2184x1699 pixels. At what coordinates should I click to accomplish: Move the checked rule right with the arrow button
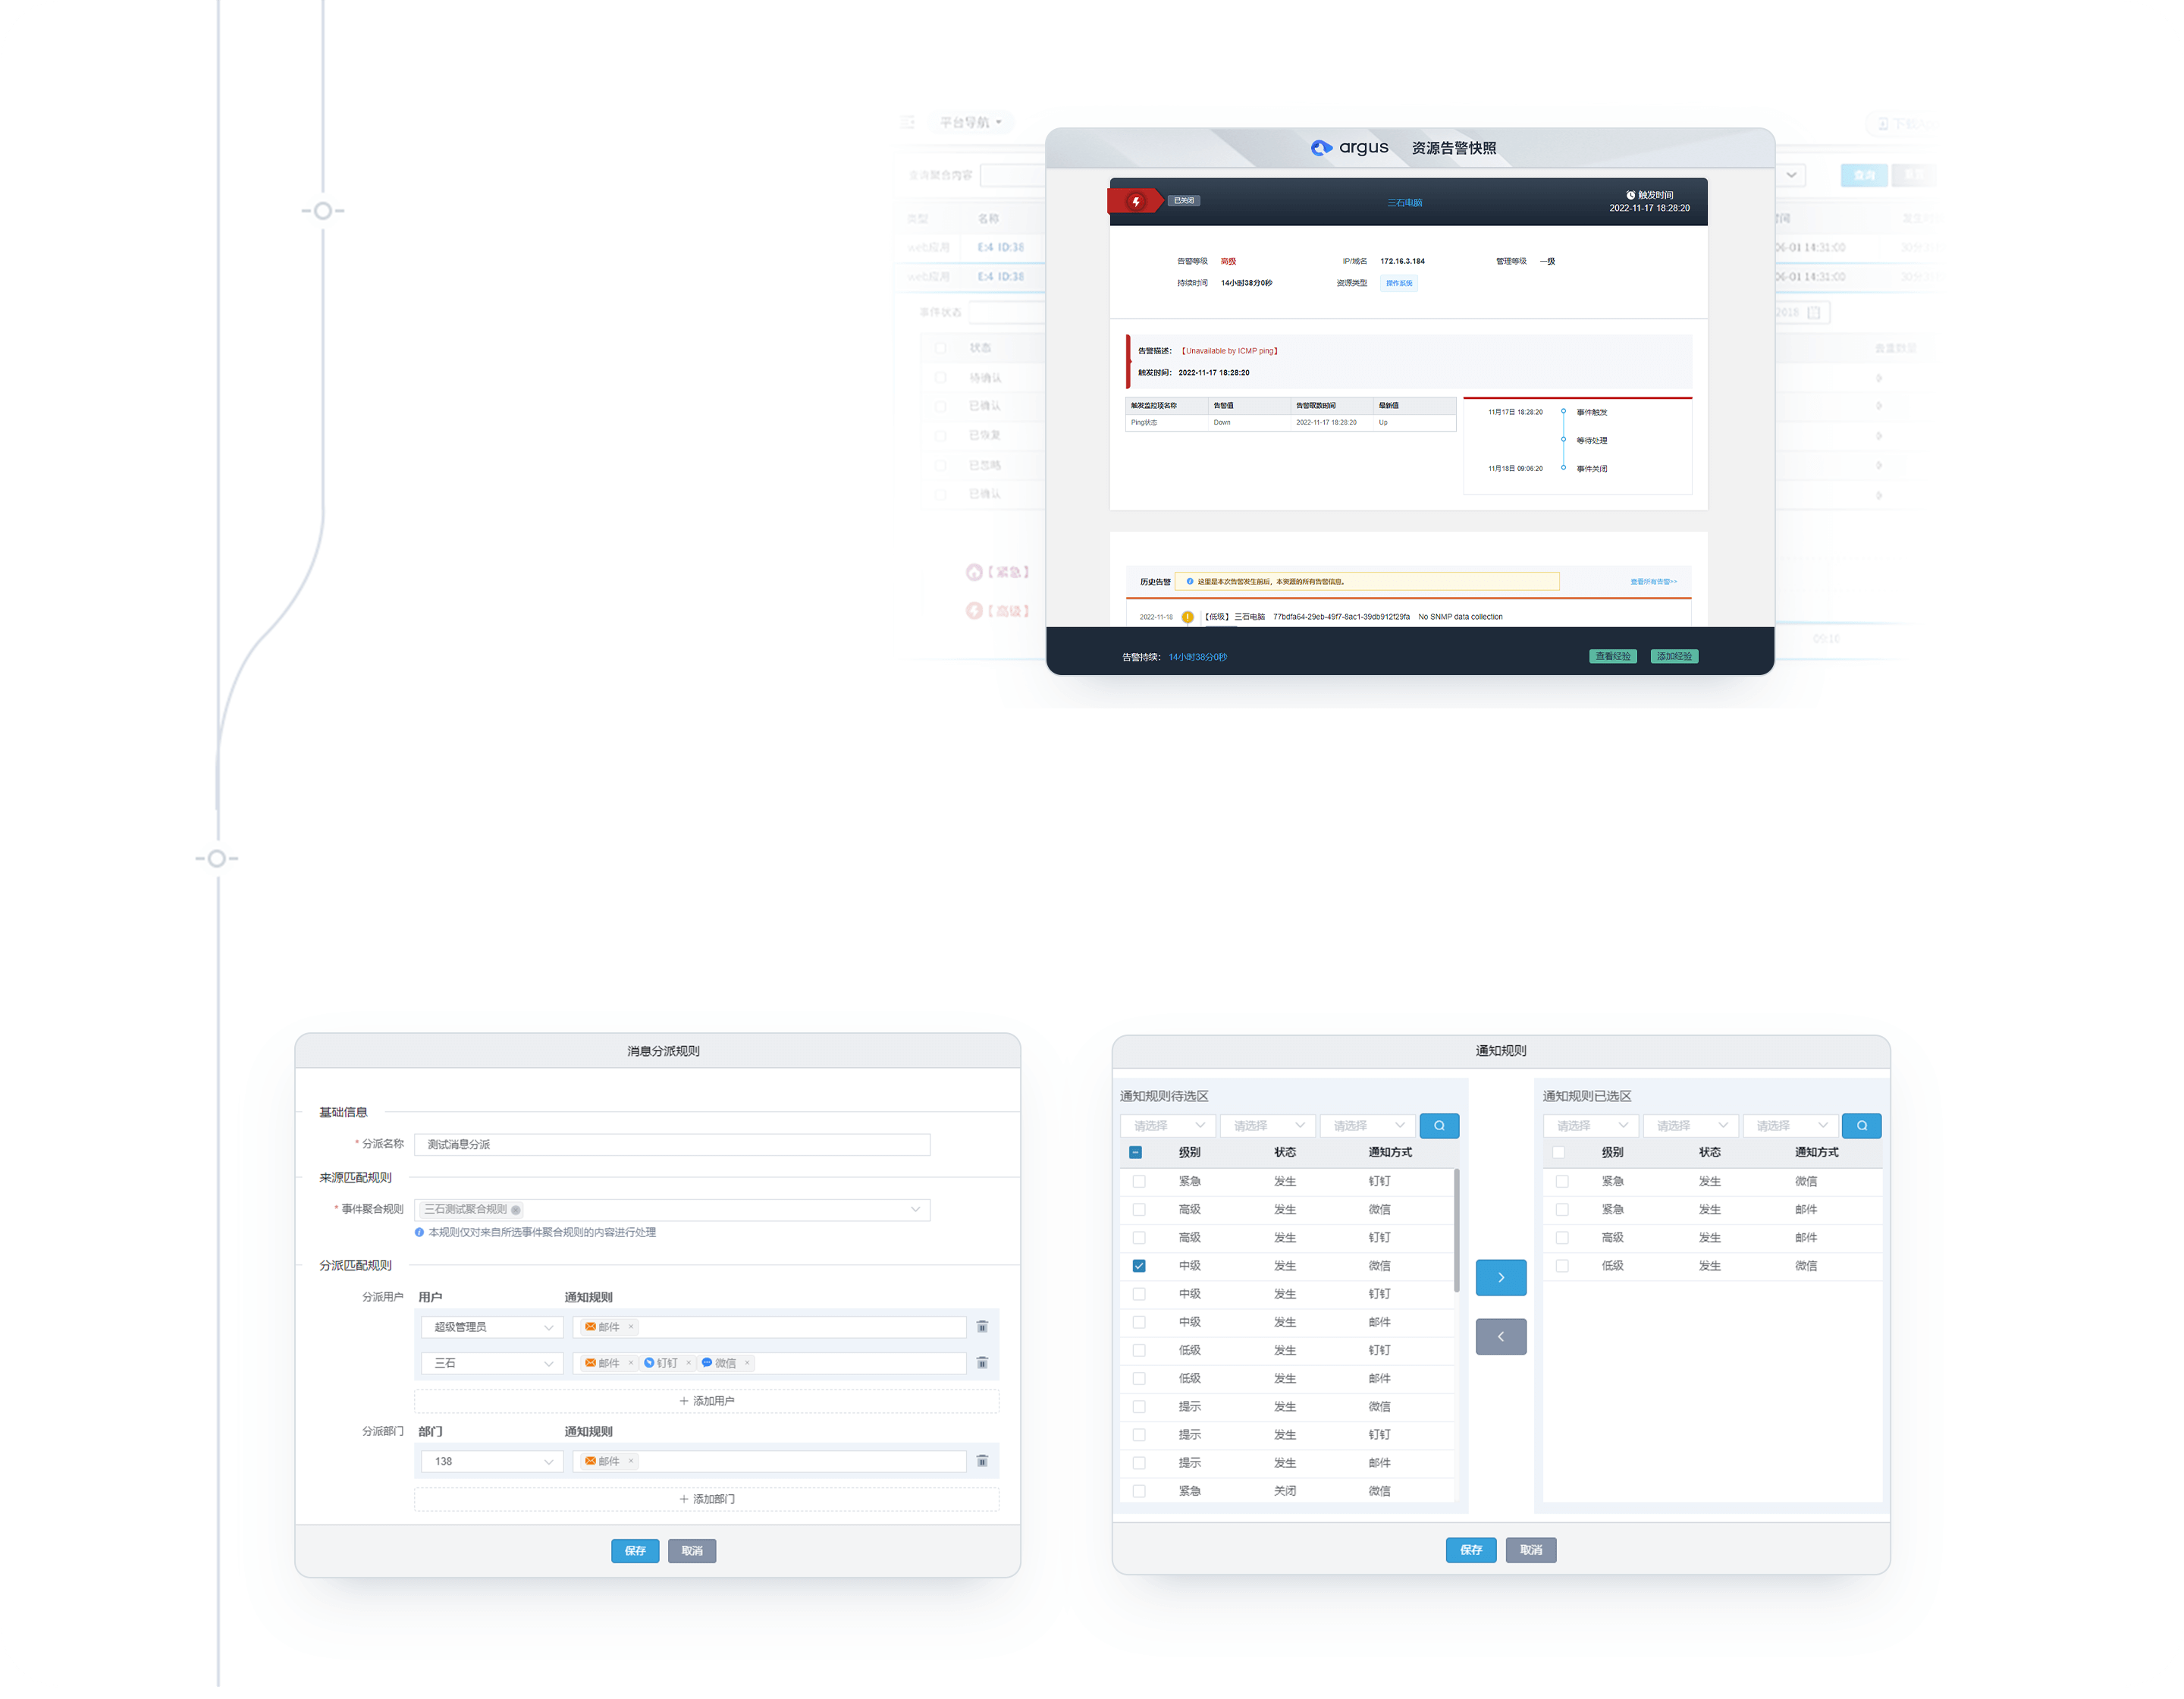point(1501,1278)
